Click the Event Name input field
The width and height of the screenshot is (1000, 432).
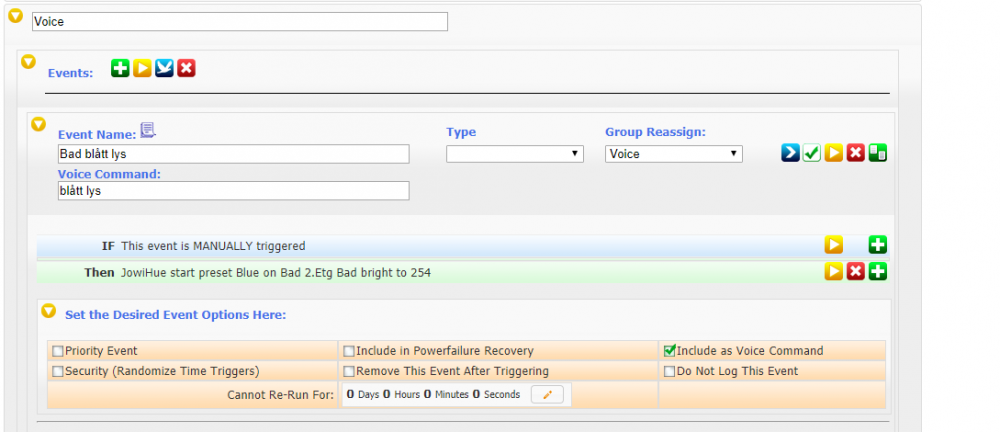[x=233, y=154]
